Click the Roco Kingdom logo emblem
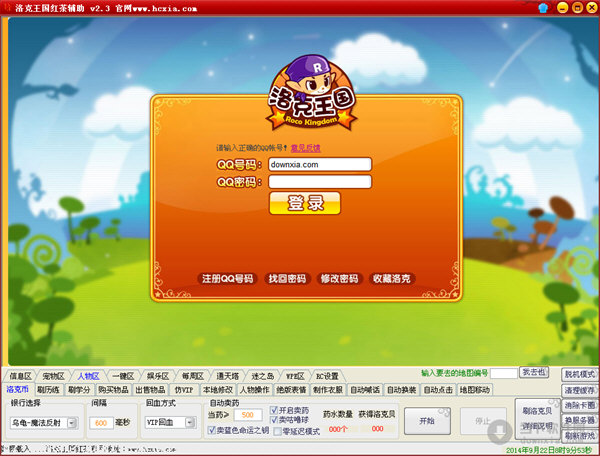This screenshot has width=600, height=456. coord(311,93)
